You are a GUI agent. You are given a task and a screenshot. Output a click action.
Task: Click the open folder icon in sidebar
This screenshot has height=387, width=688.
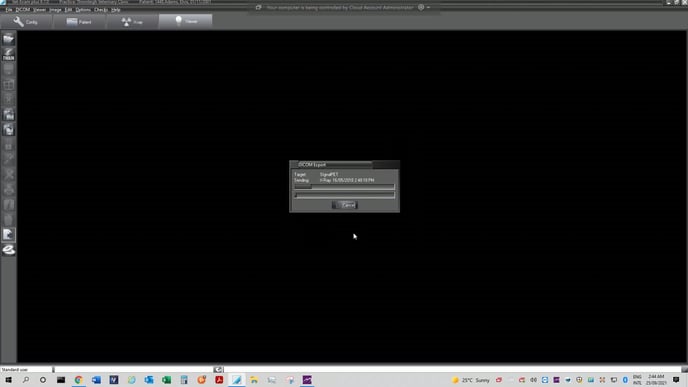point(8,39)
